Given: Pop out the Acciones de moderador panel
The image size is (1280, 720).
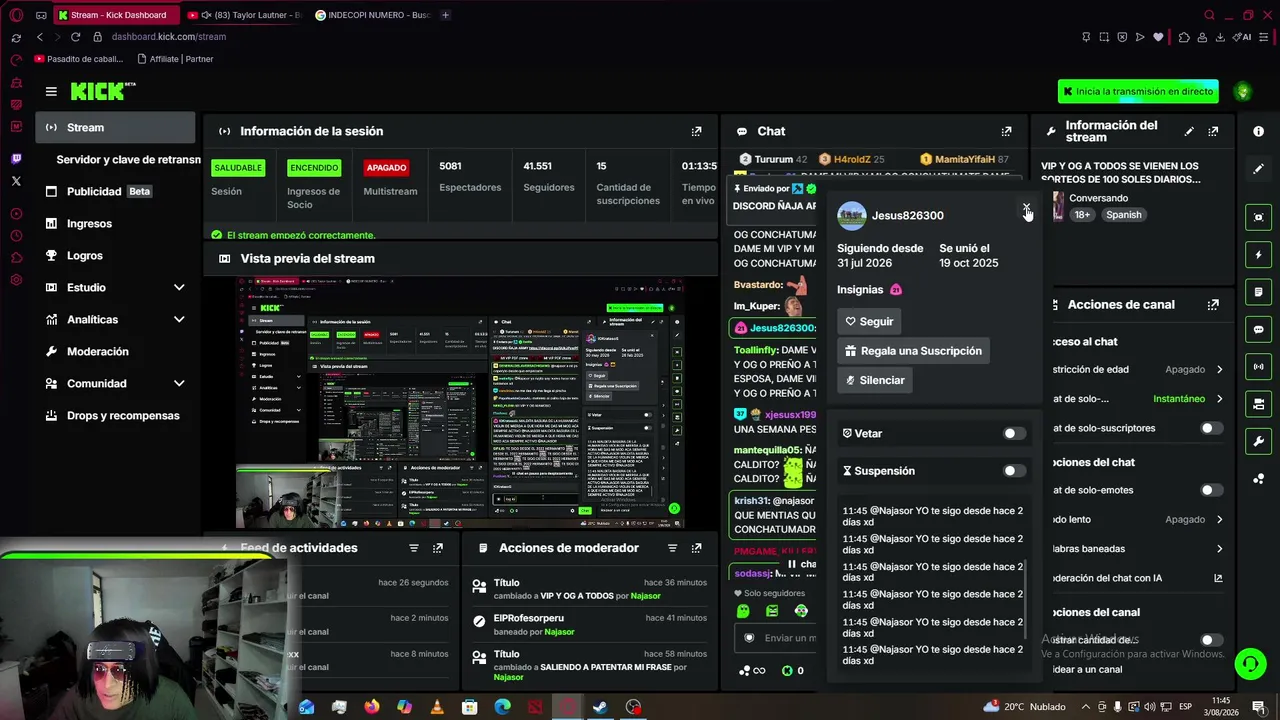Looking at the screenshot, I should [x=697, y=548].
